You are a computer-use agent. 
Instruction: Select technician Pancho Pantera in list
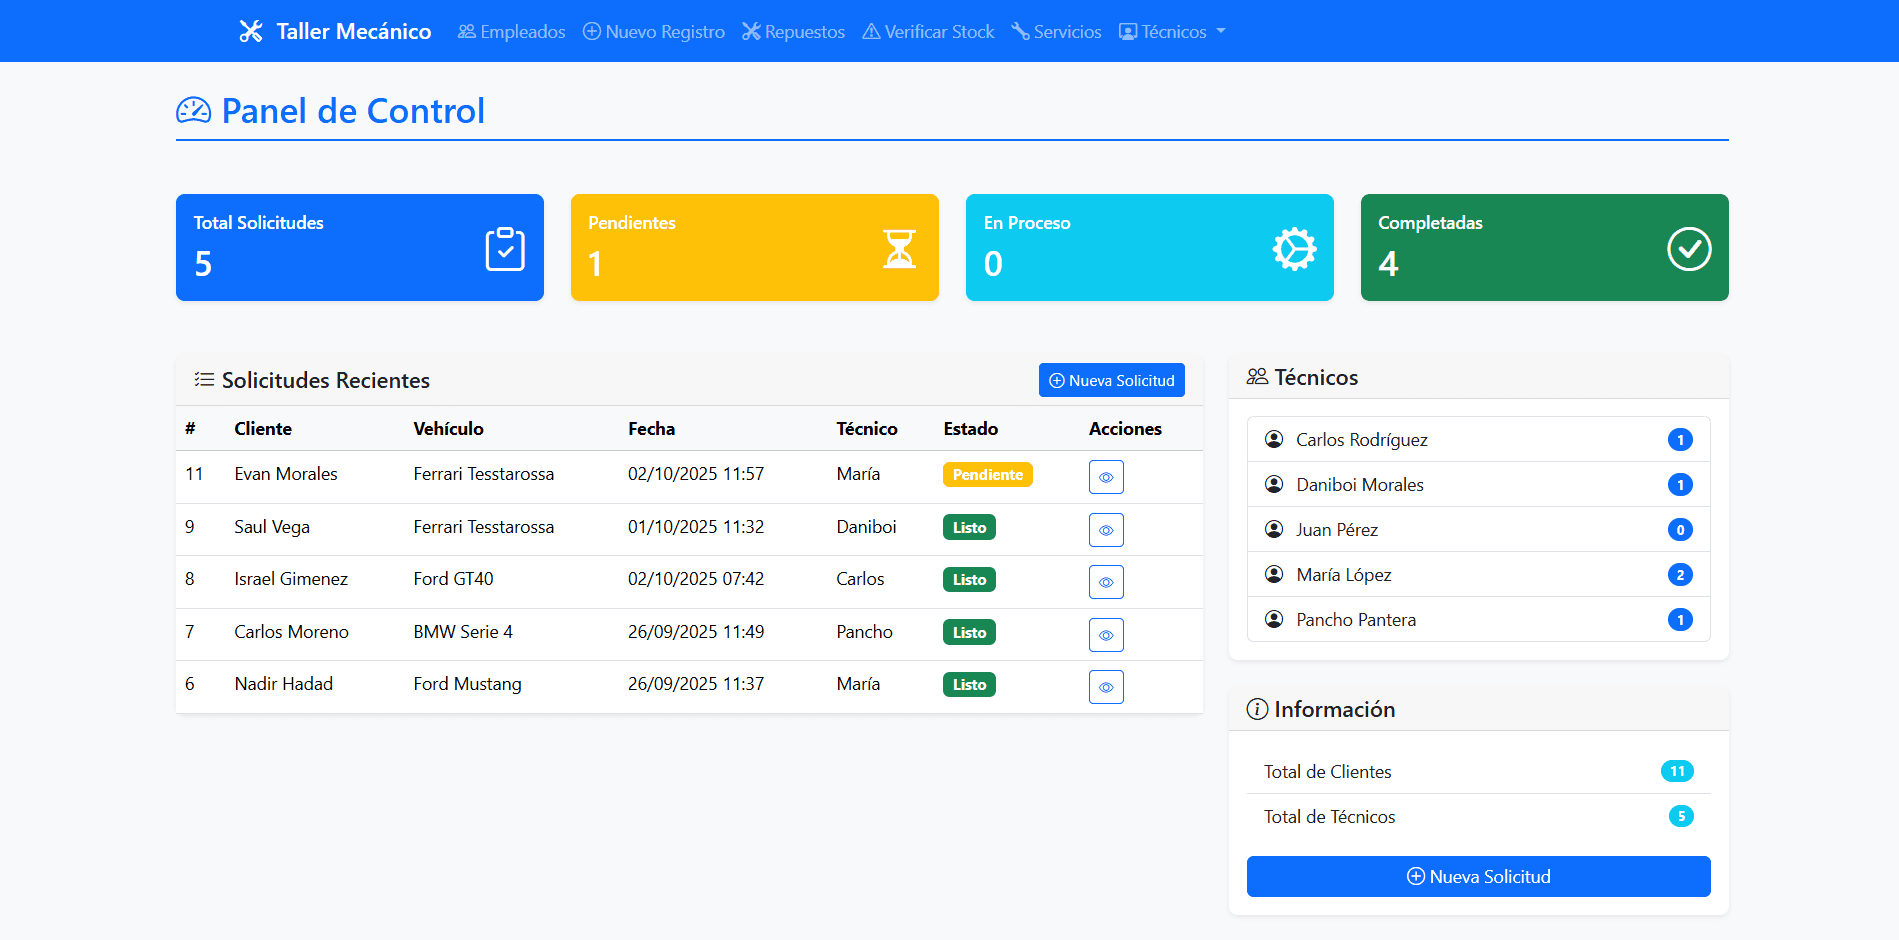coord(1479,619)
